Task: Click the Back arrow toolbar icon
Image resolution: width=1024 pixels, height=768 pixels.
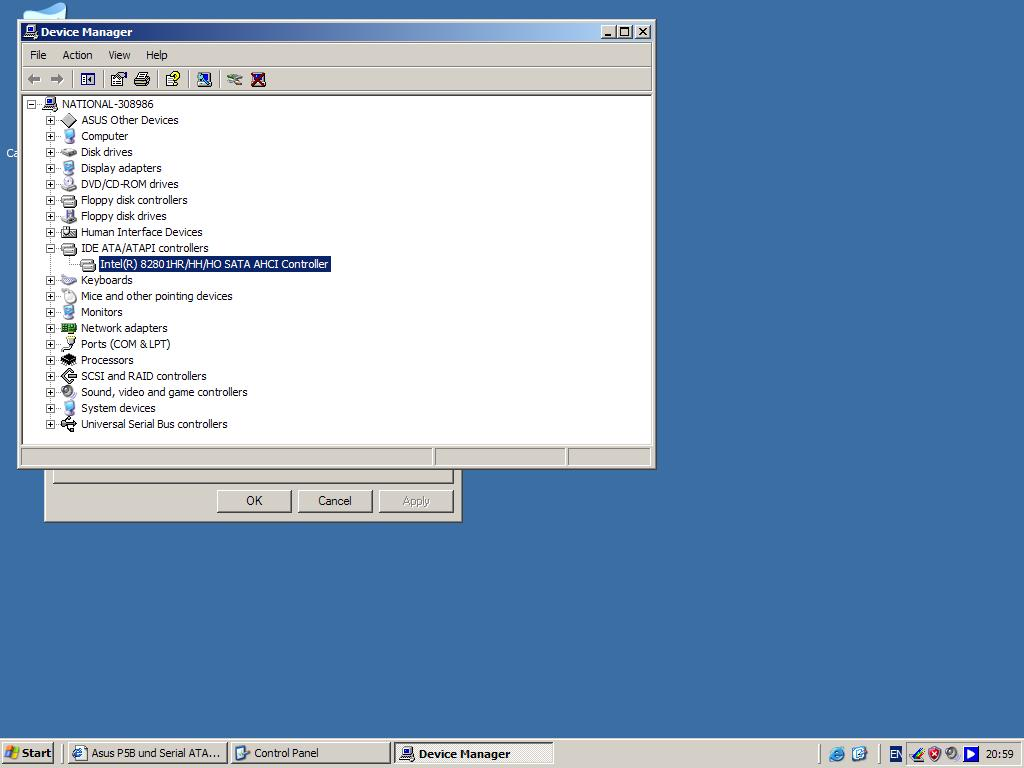Action: 34,80
